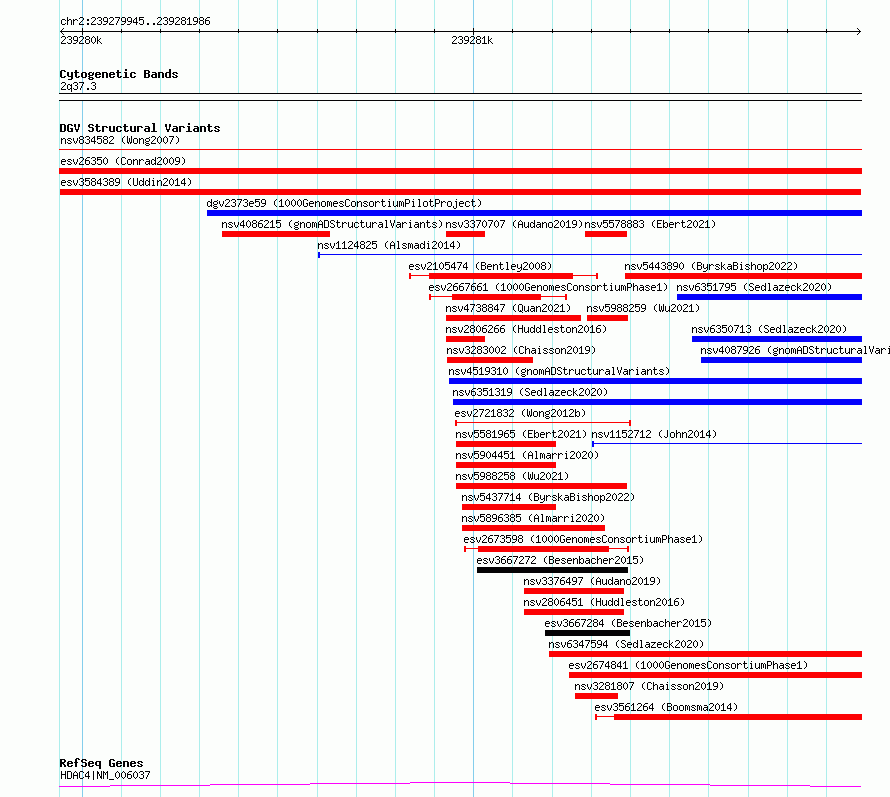This screenshot has height=797, width=890.
Task: Click the RefSeq Genes track title
Action: pyautogui.click(x=101, y=763)
